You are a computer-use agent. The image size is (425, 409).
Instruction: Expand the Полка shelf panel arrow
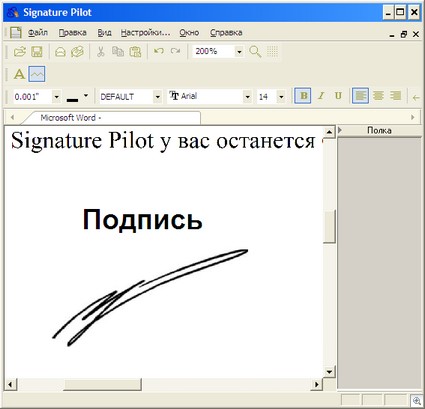click(x=340, y=130)
